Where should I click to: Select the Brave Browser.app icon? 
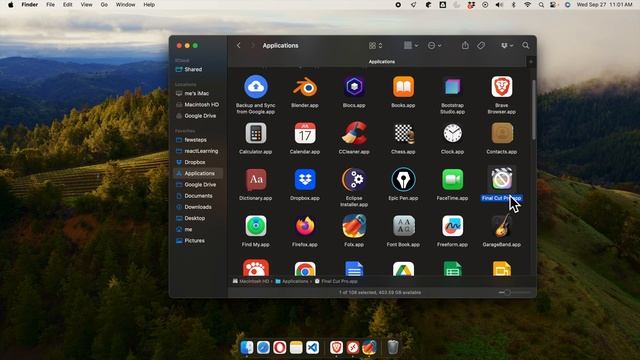click(502, 87)
